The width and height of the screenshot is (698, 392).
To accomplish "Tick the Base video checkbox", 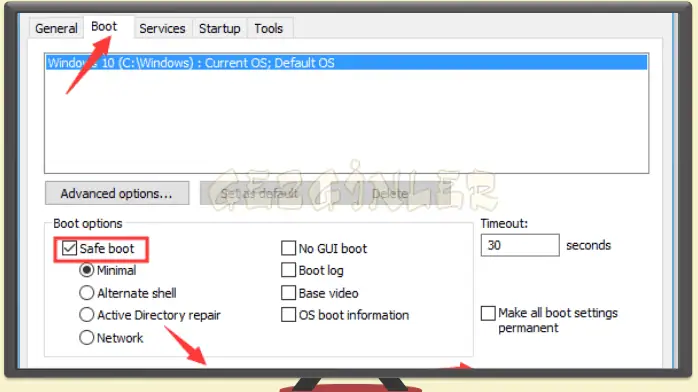I will (288, 293).
